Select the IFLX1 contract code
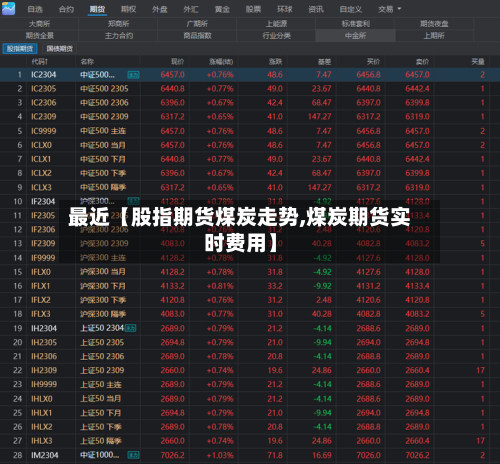500x464 pixels. (41, 286)
